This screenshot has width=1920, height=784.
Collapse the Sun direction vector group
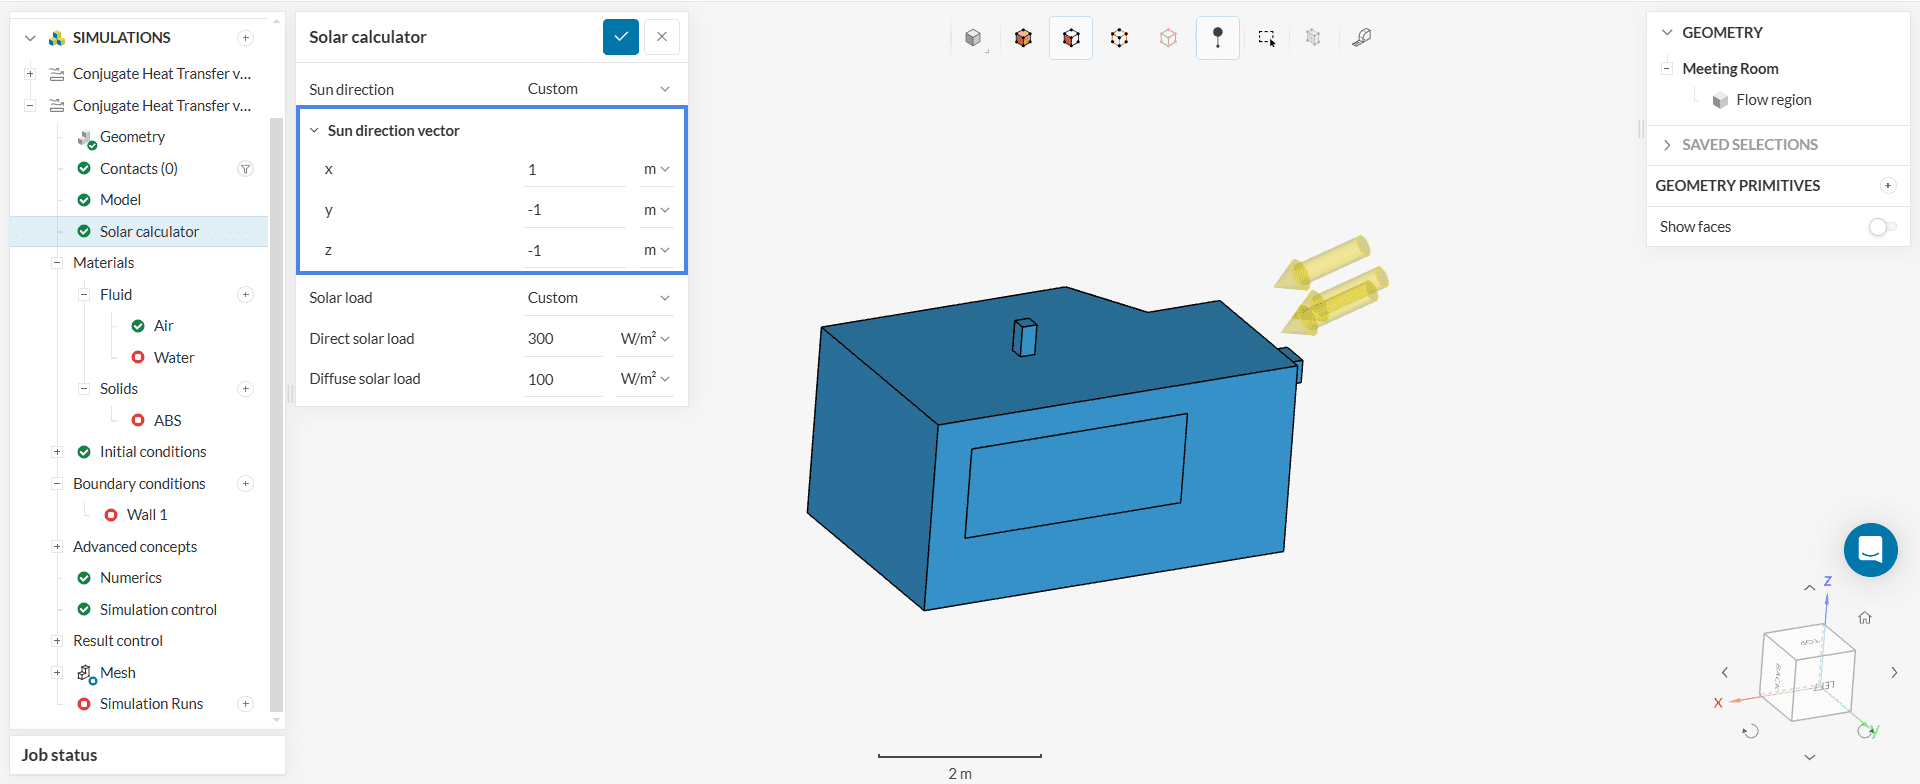(x=315, y=131)
